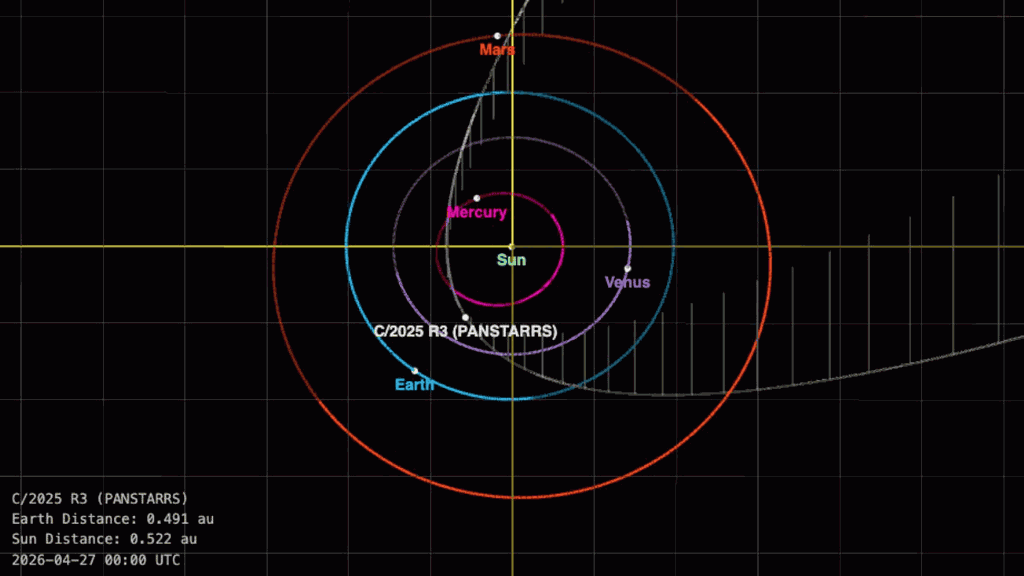Click the comet name in the info panel

point(100,498)
